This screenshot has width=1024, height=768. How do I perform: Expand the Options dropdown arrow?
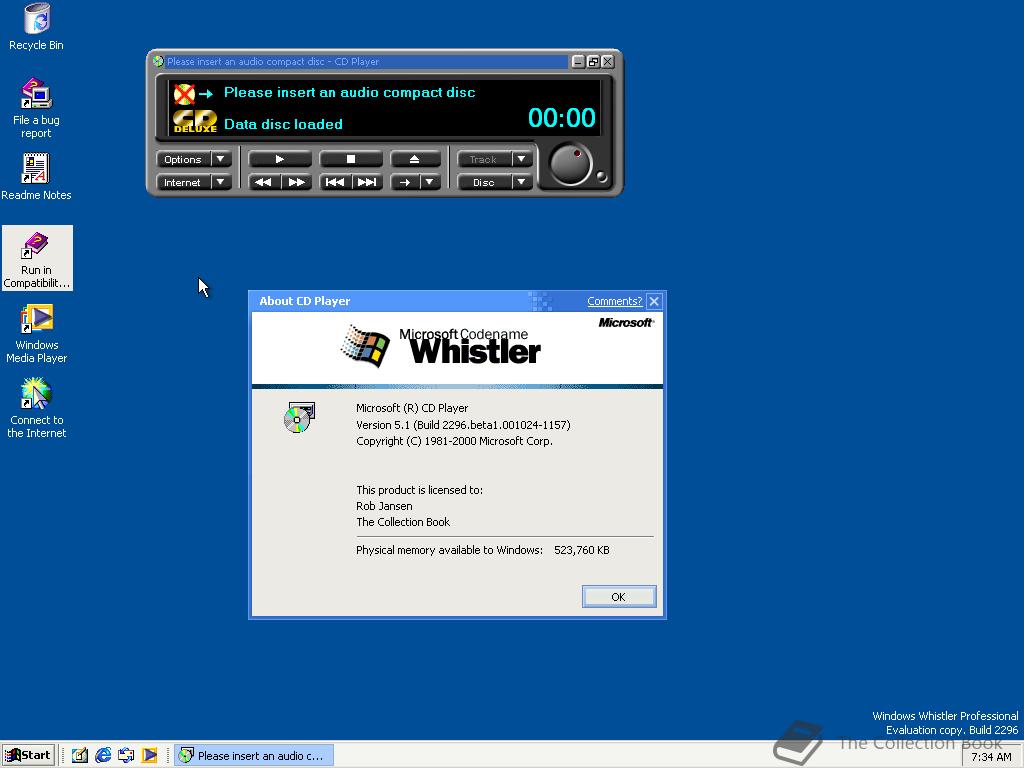221,159
